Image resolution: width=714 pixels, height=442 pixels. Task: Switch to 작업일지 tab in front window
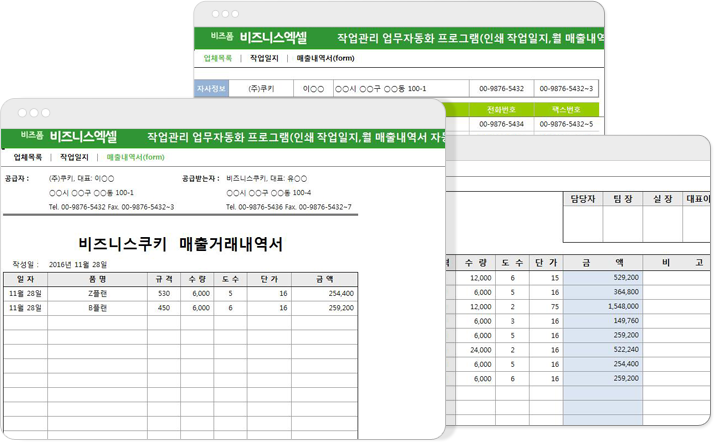click(74, 157)
